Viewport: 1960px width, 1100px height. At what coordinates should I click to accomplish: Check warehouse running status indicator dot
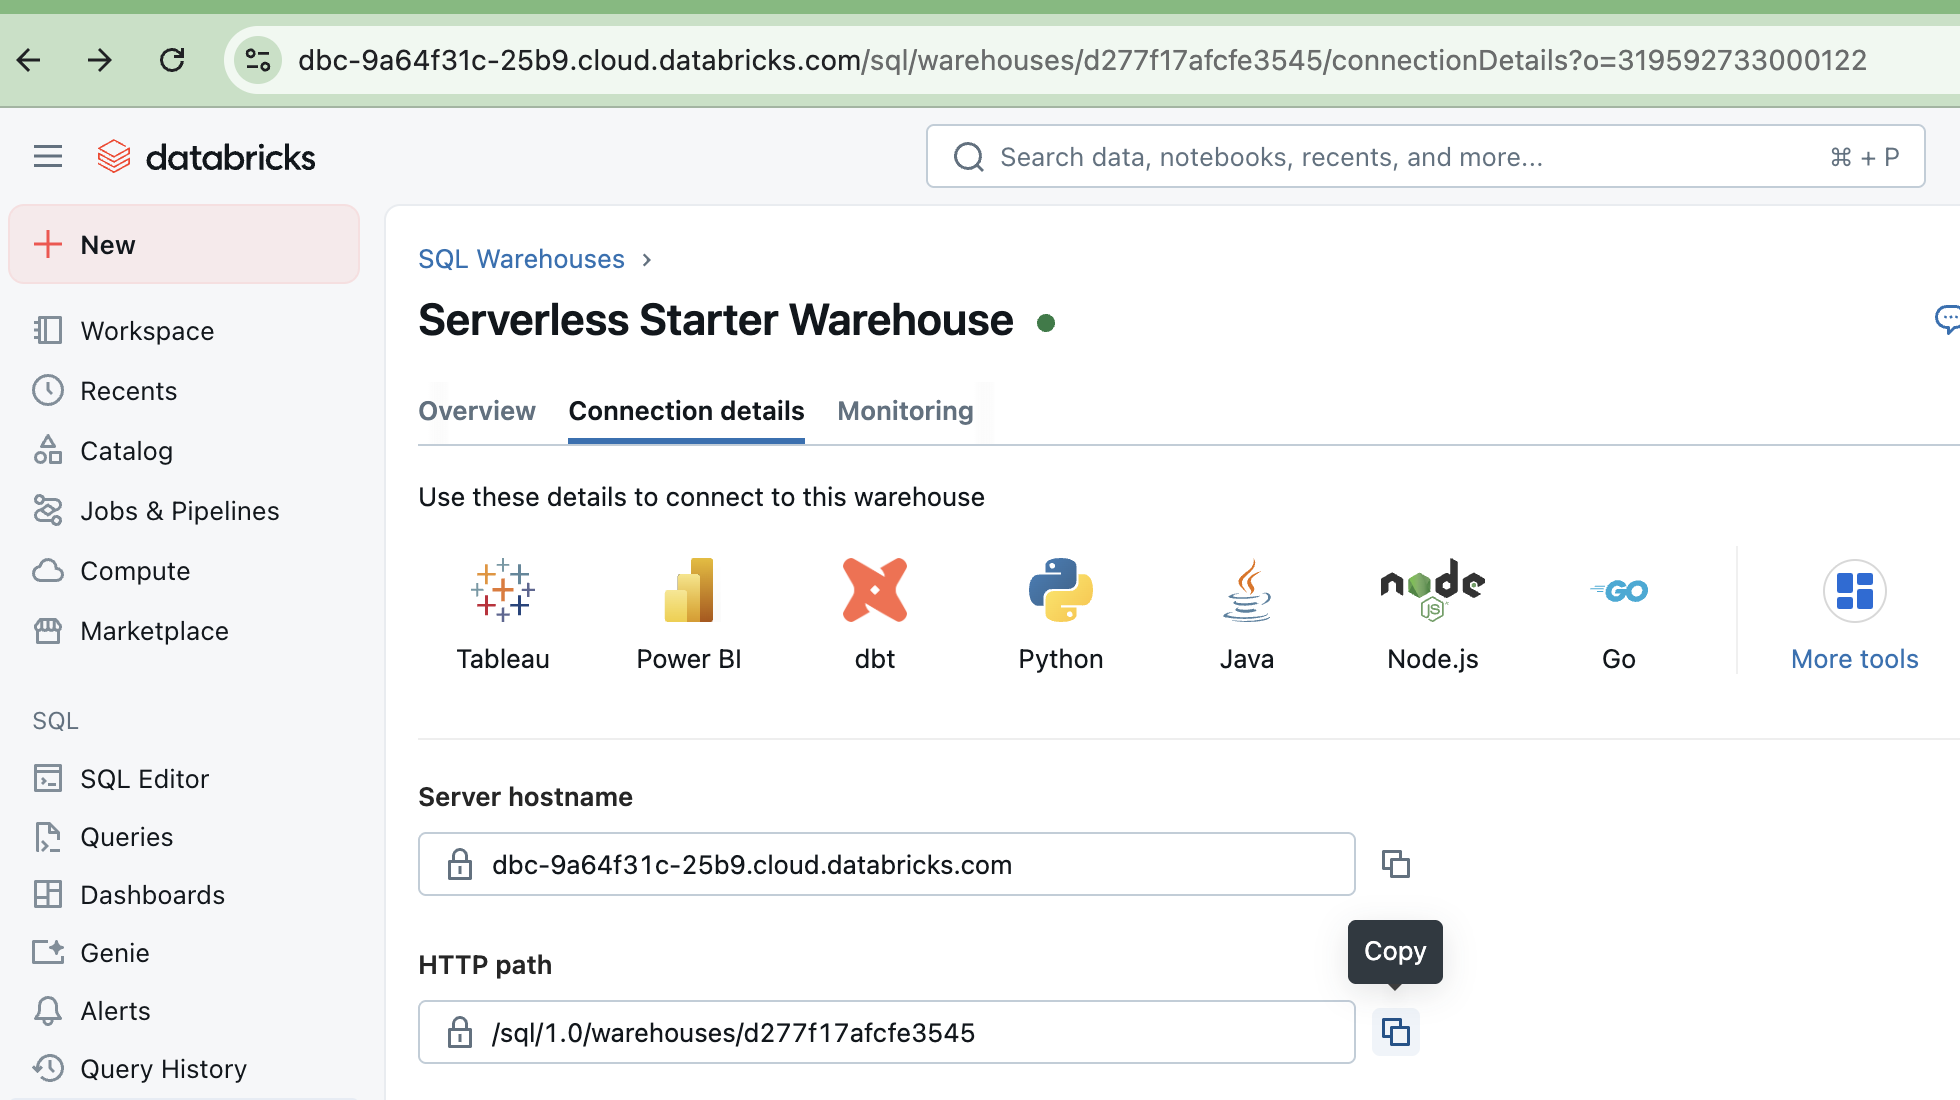tap(1047, 322)
